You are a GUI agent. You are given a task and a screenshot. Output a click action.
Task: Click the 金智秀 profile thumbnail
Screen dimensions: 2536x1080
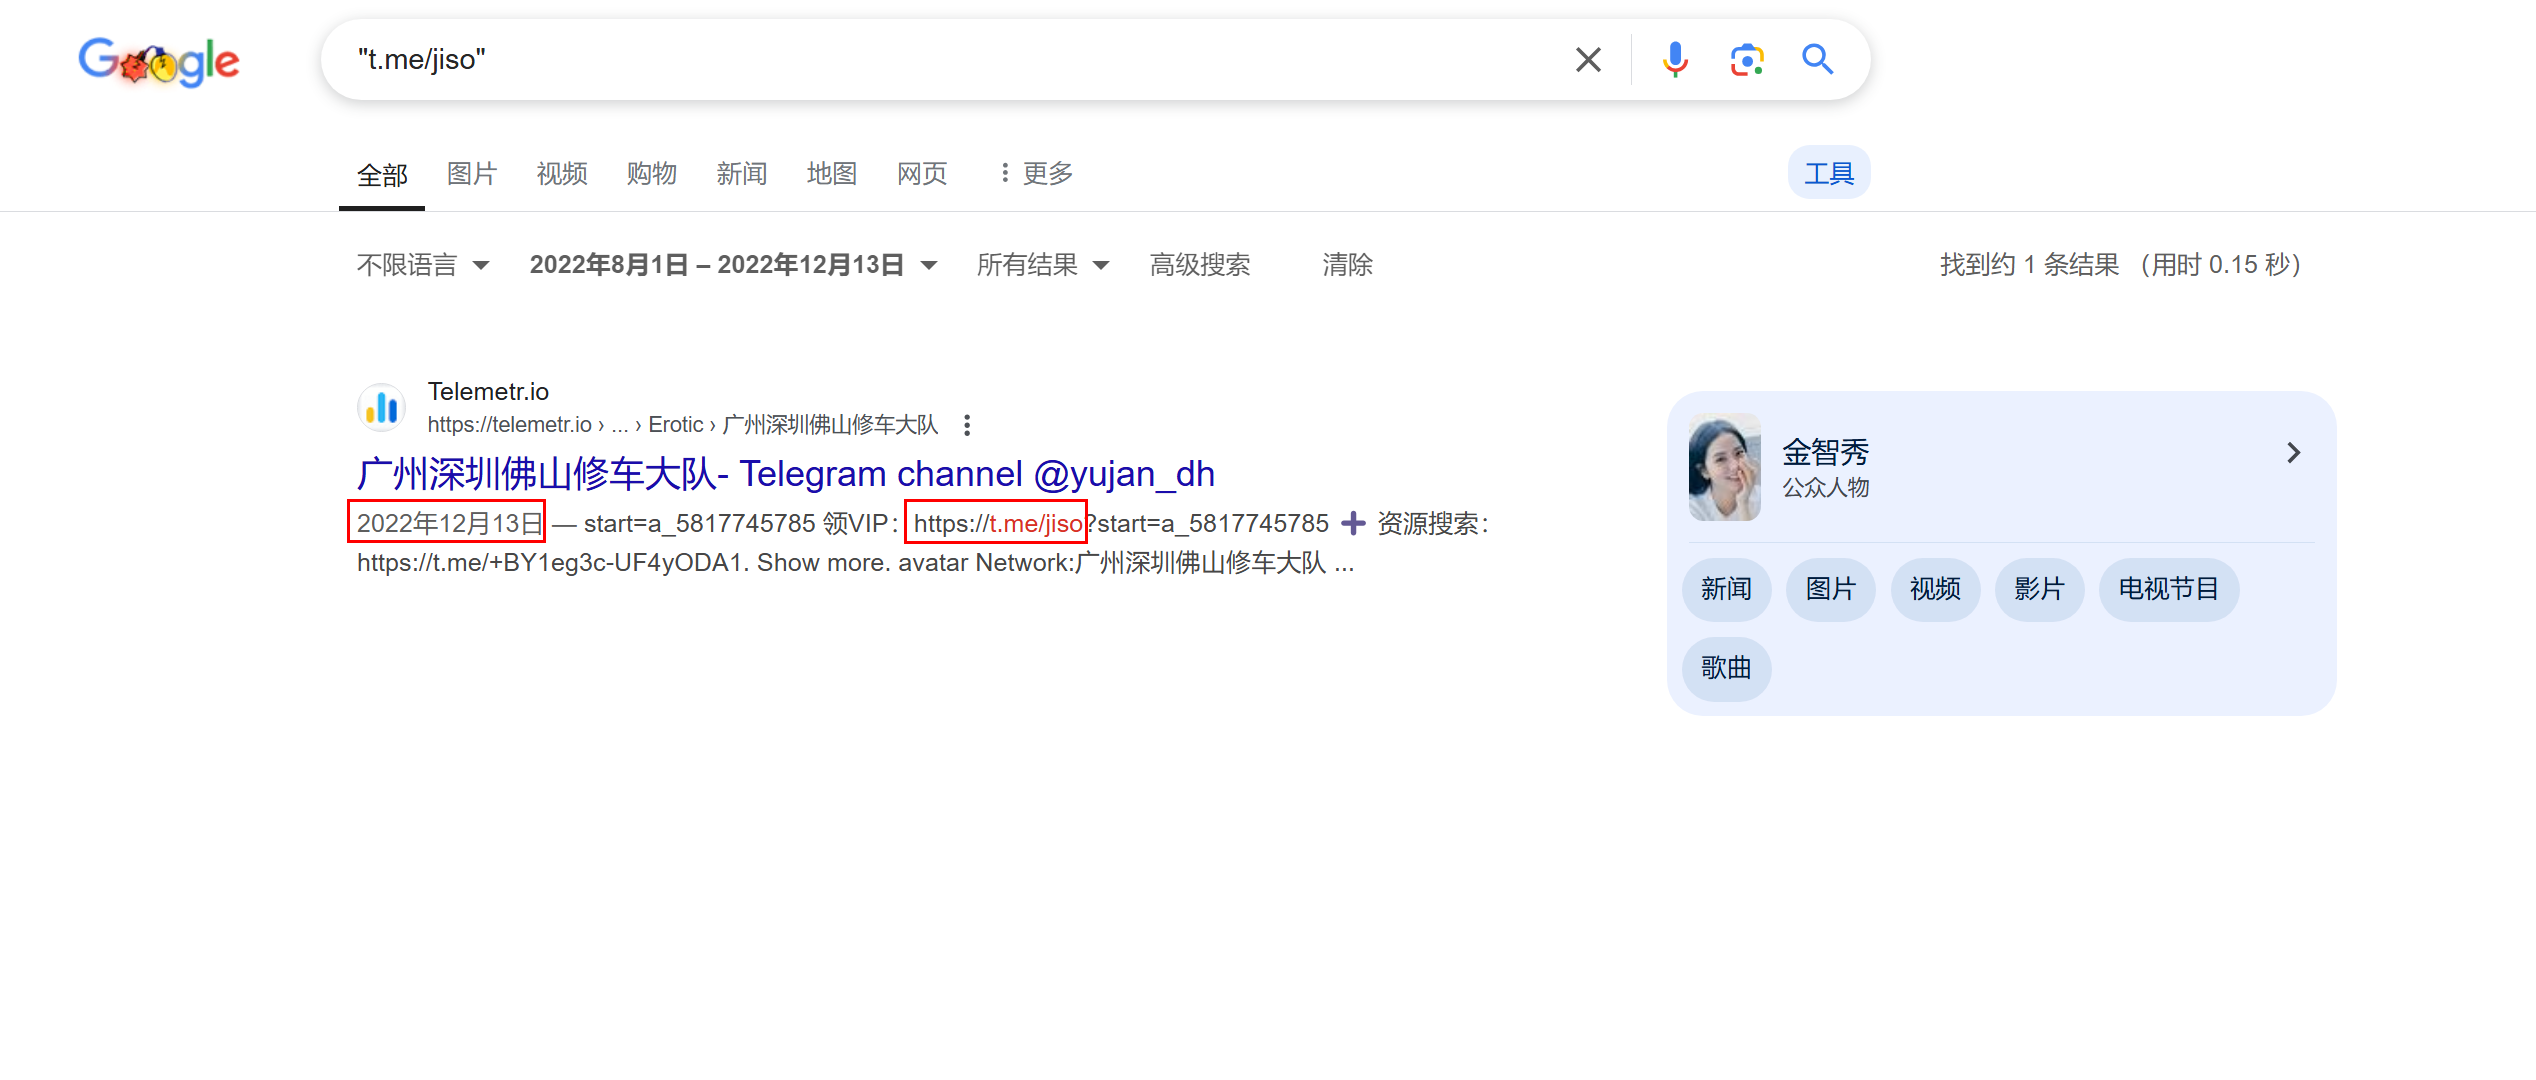point(1724,467)
